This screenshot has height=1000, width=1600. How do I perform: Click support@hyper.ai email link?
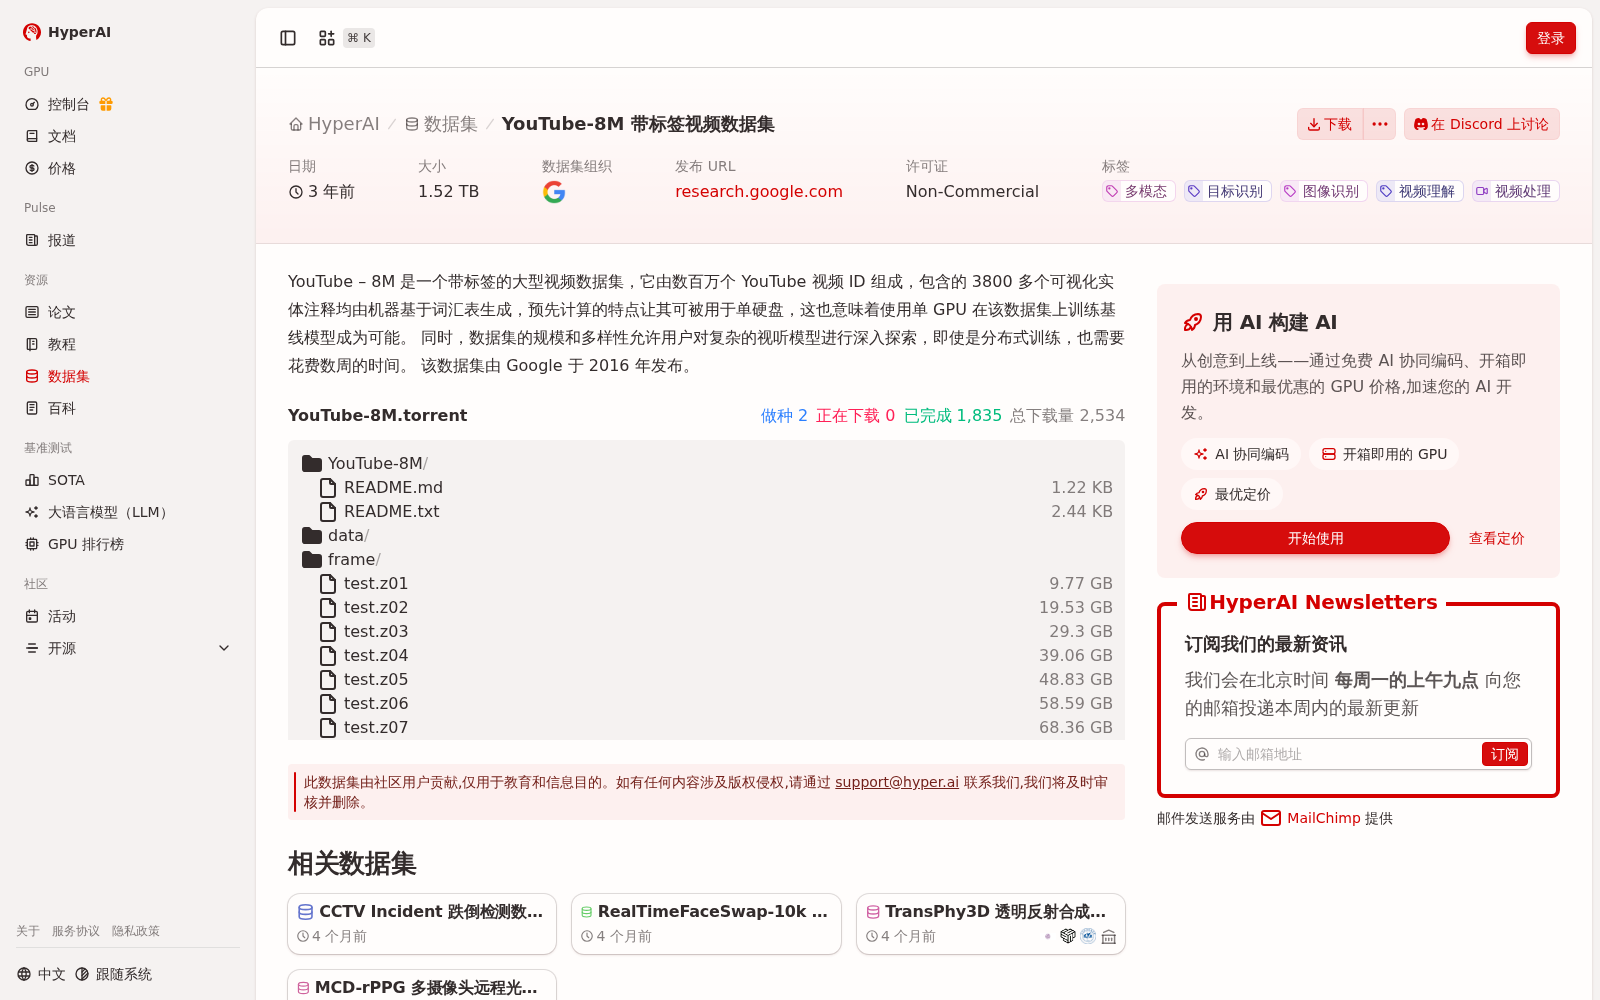pos(897,782)
